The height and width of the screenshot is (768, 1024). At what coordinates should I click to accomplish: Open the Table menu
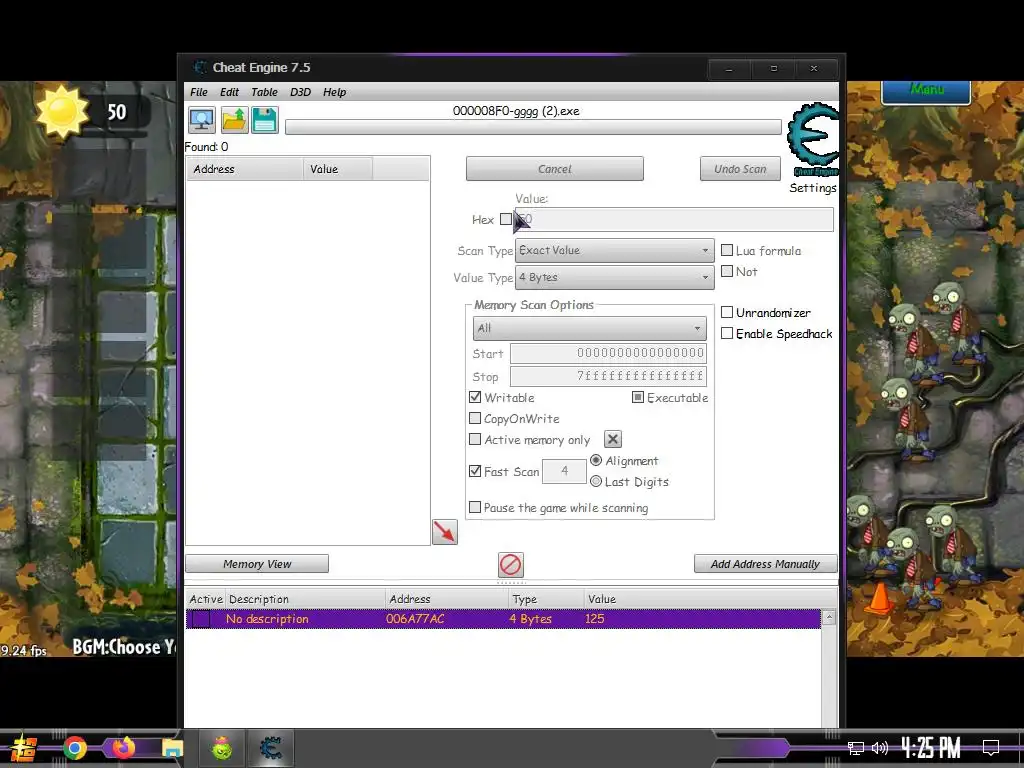(x=264, y=92)
